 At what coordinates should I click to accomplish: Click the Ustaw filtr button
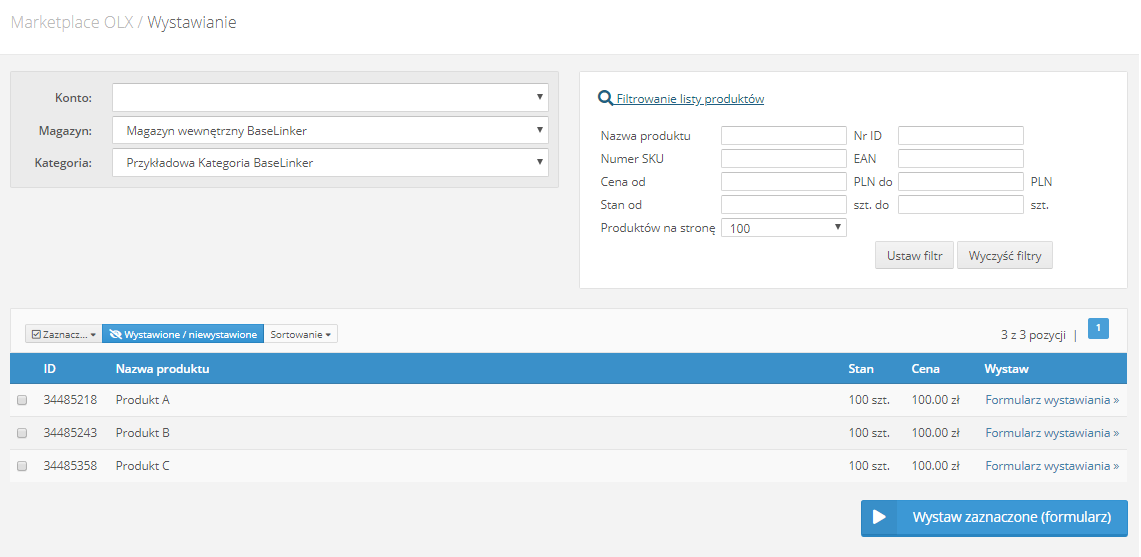(x=914, y=256)
